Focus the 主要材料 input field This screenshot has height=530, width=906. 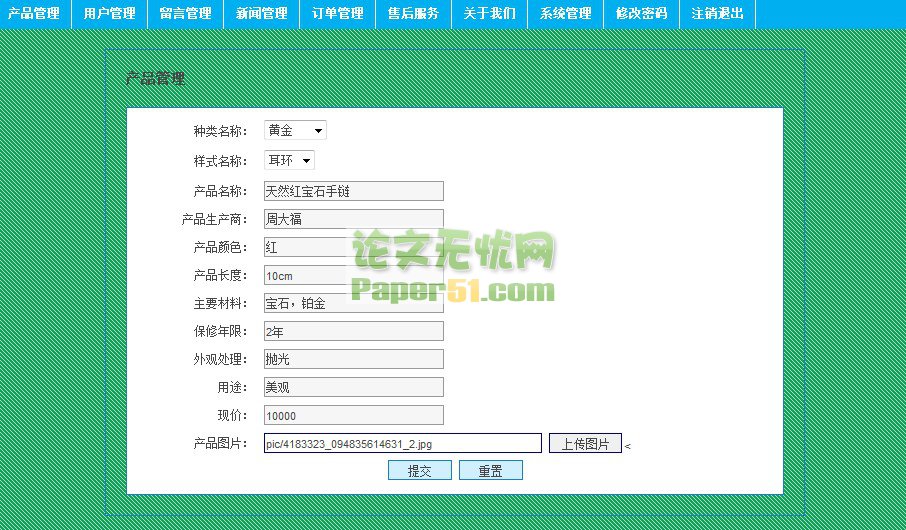click(x=354, y=303)
